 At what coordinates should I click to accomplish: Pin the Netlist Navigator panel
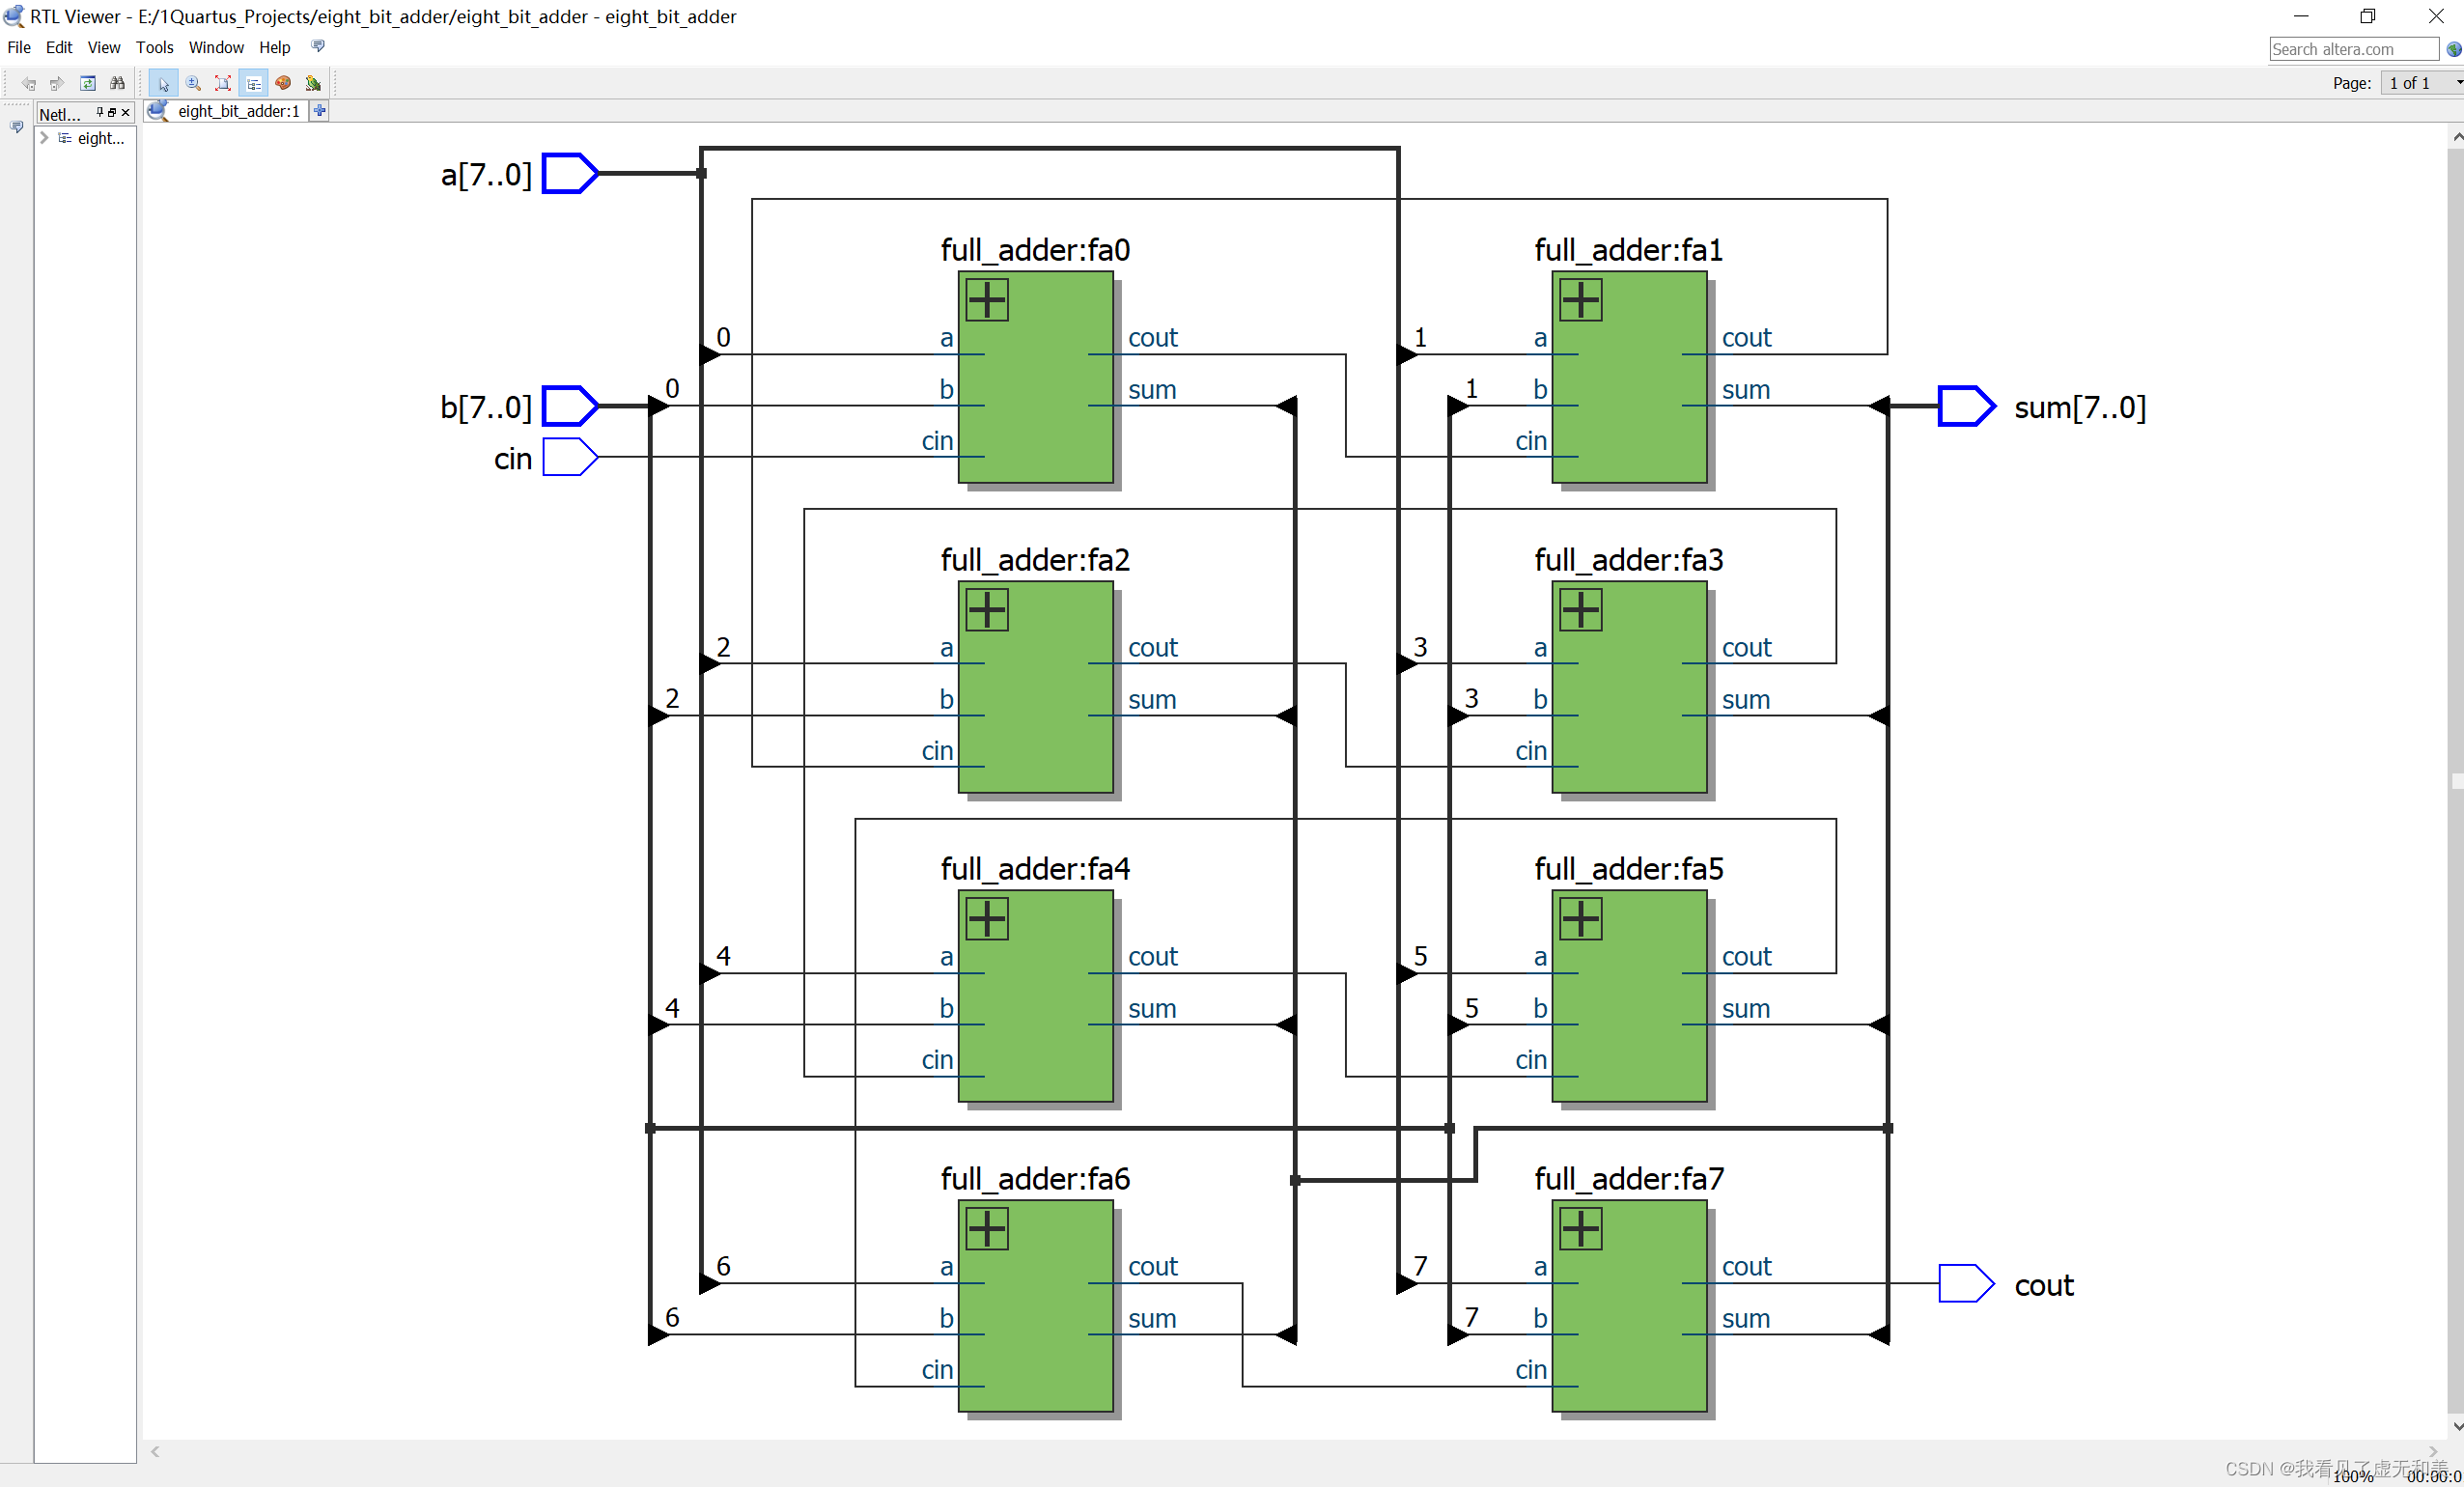coord(99,113)
